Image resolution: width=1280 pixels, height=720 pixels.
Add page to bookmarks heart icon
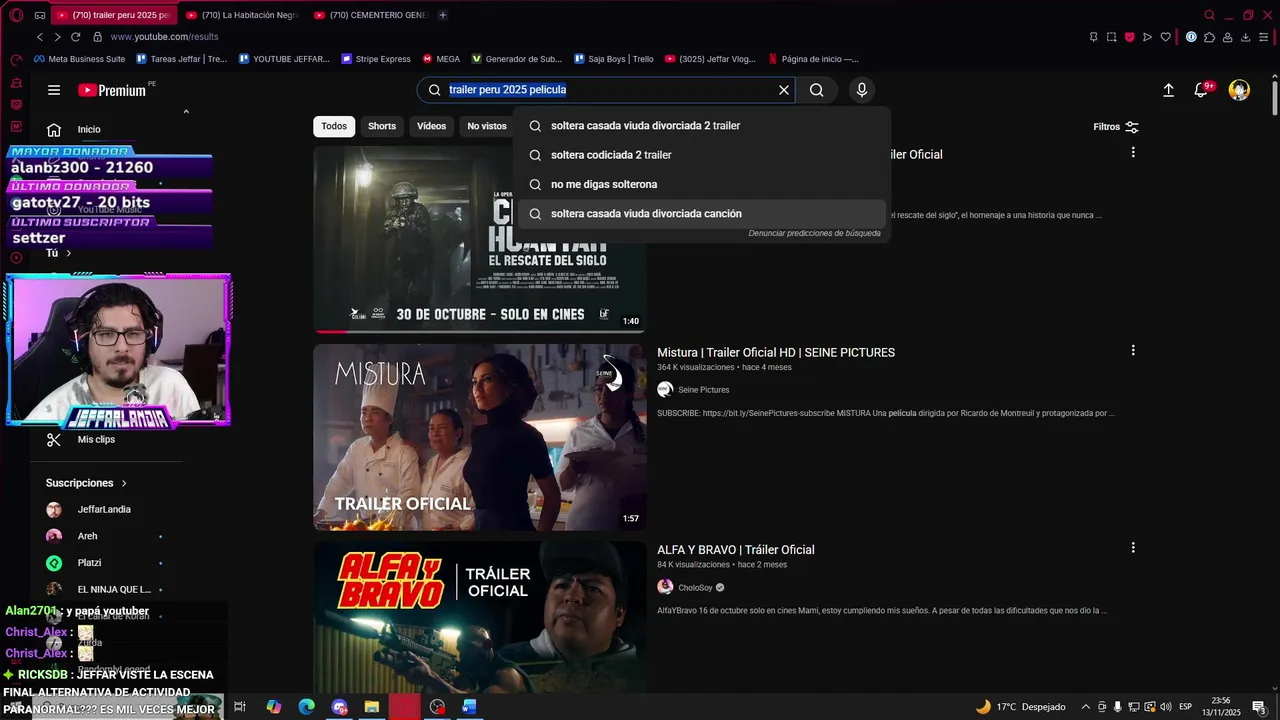click(1166, 37)
